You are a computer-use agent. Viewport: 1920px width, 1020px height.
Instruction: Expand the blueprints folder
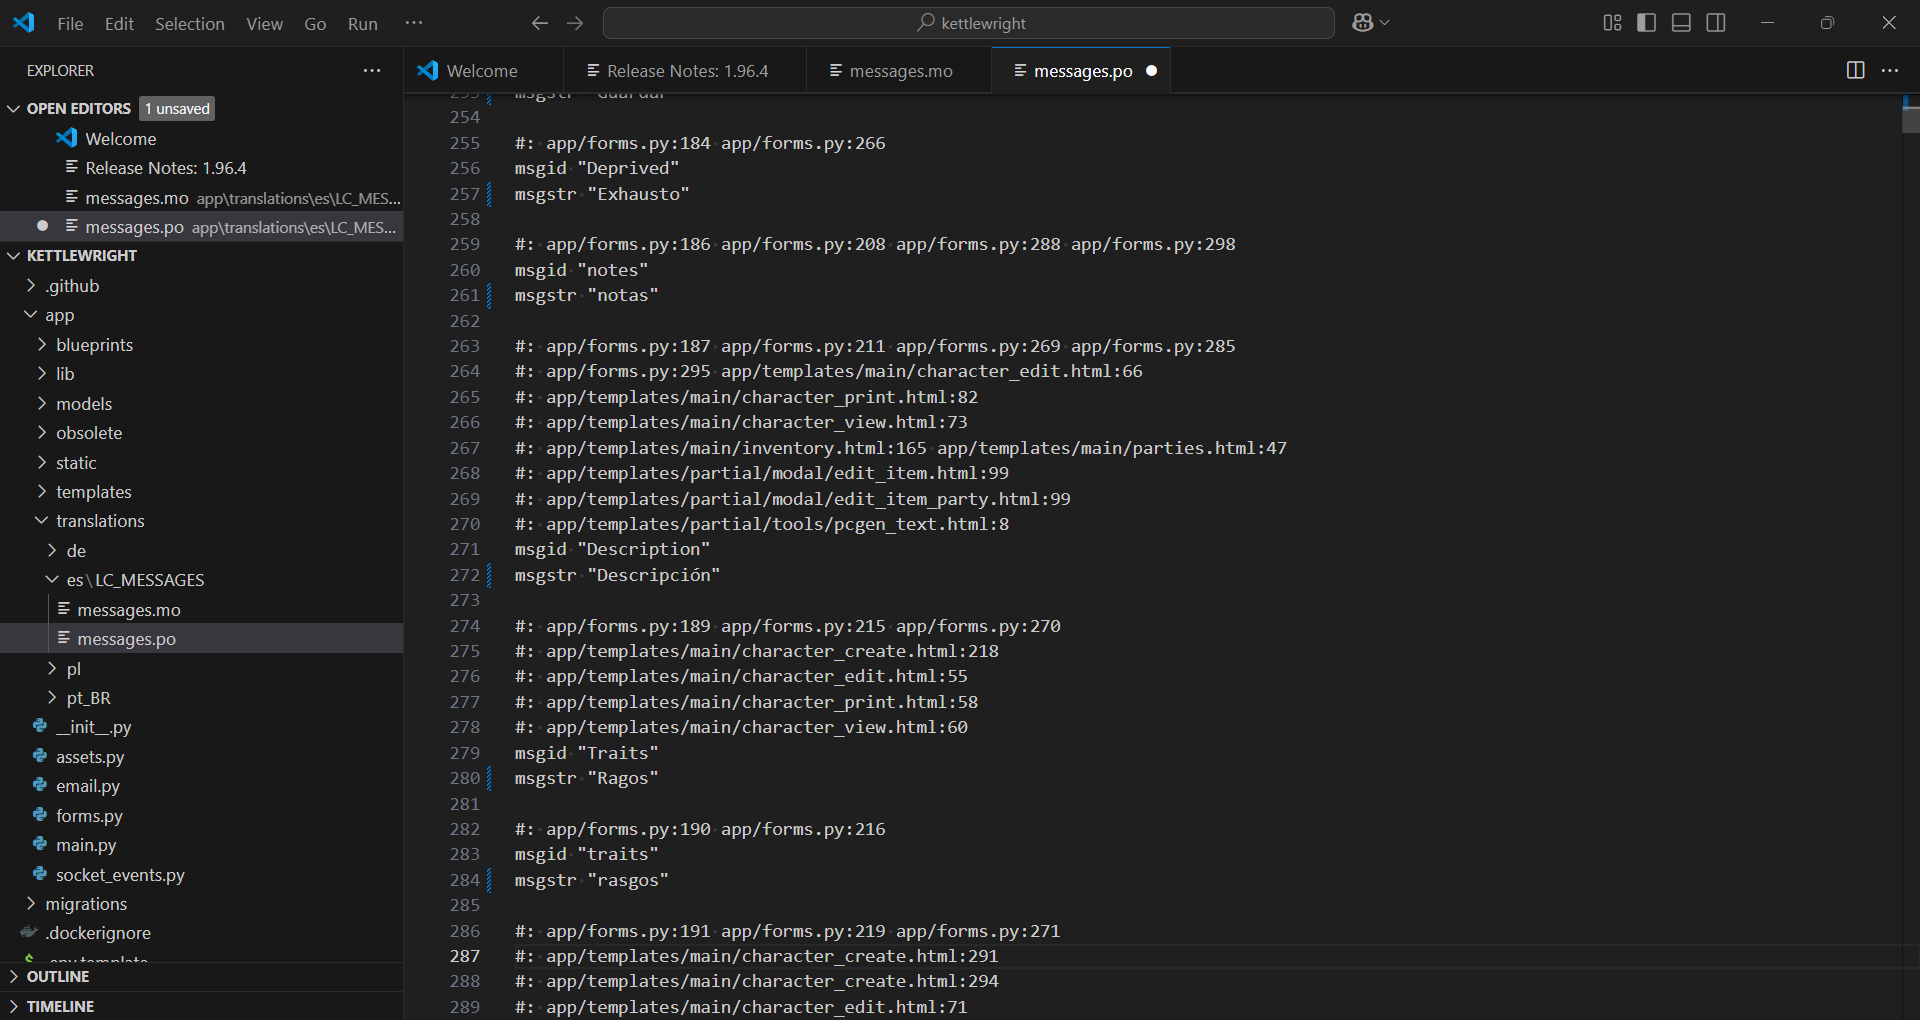click(x=94, y=345)
